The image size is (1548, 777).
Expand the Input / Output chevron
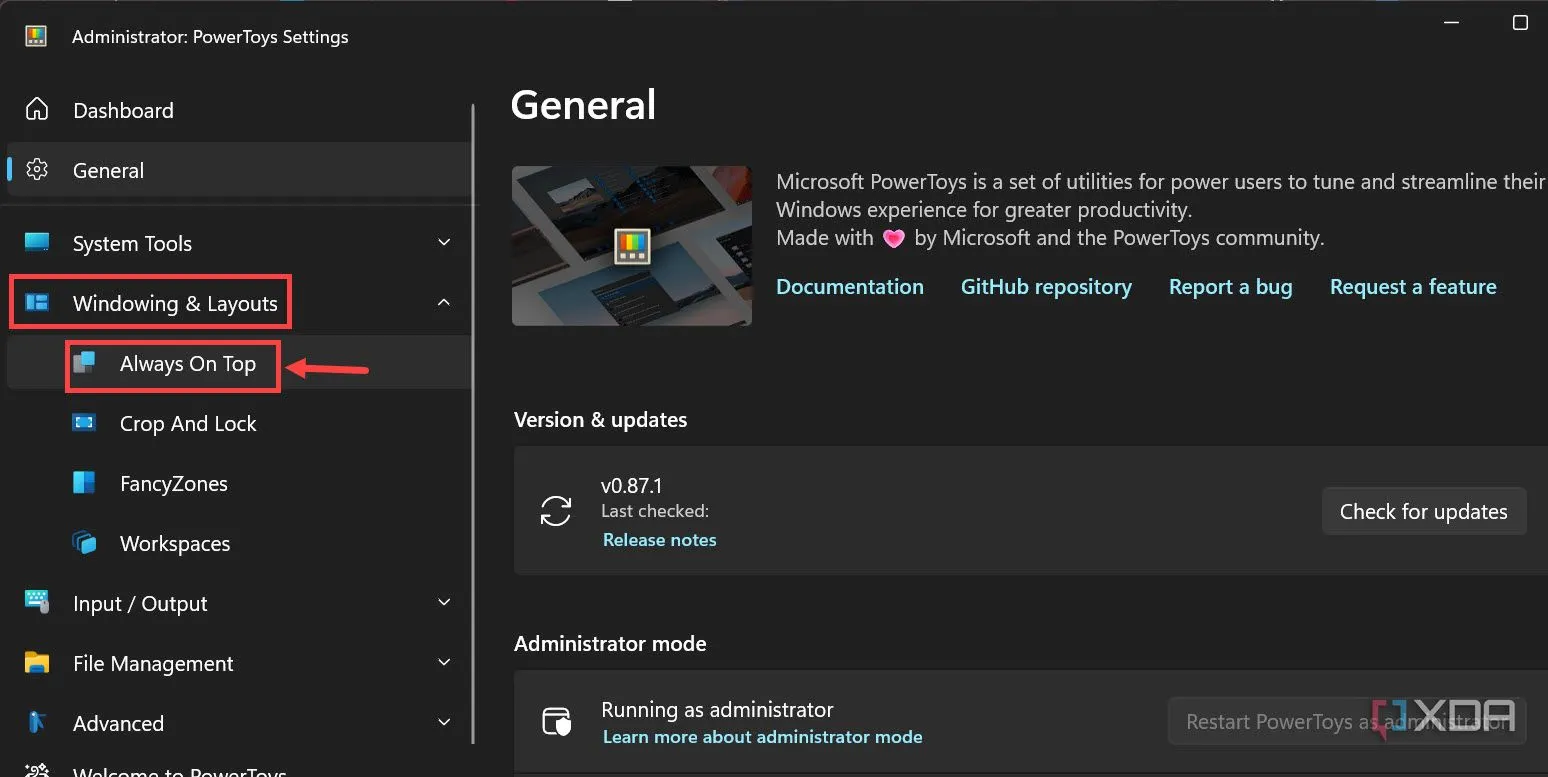(x=444, y=602)
